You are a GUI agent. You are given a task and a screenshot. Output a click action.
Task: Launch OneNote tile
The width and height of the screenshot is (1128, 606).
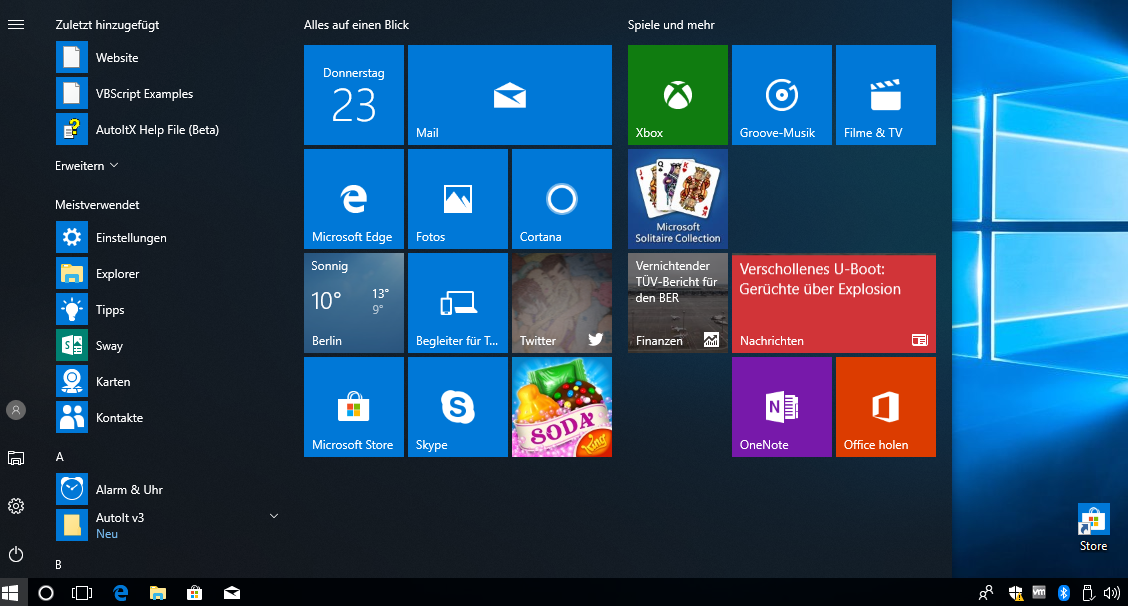(781, 407)
